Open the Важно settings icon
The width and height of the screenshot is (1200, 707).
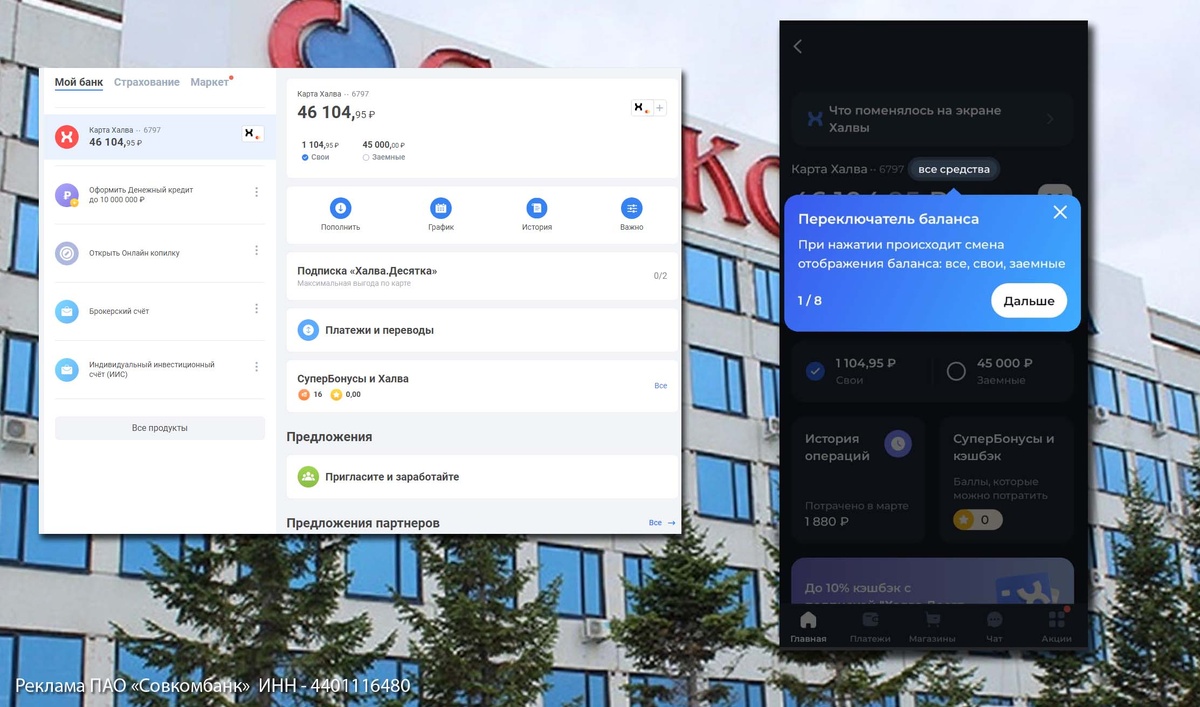[x=632, y=208]
